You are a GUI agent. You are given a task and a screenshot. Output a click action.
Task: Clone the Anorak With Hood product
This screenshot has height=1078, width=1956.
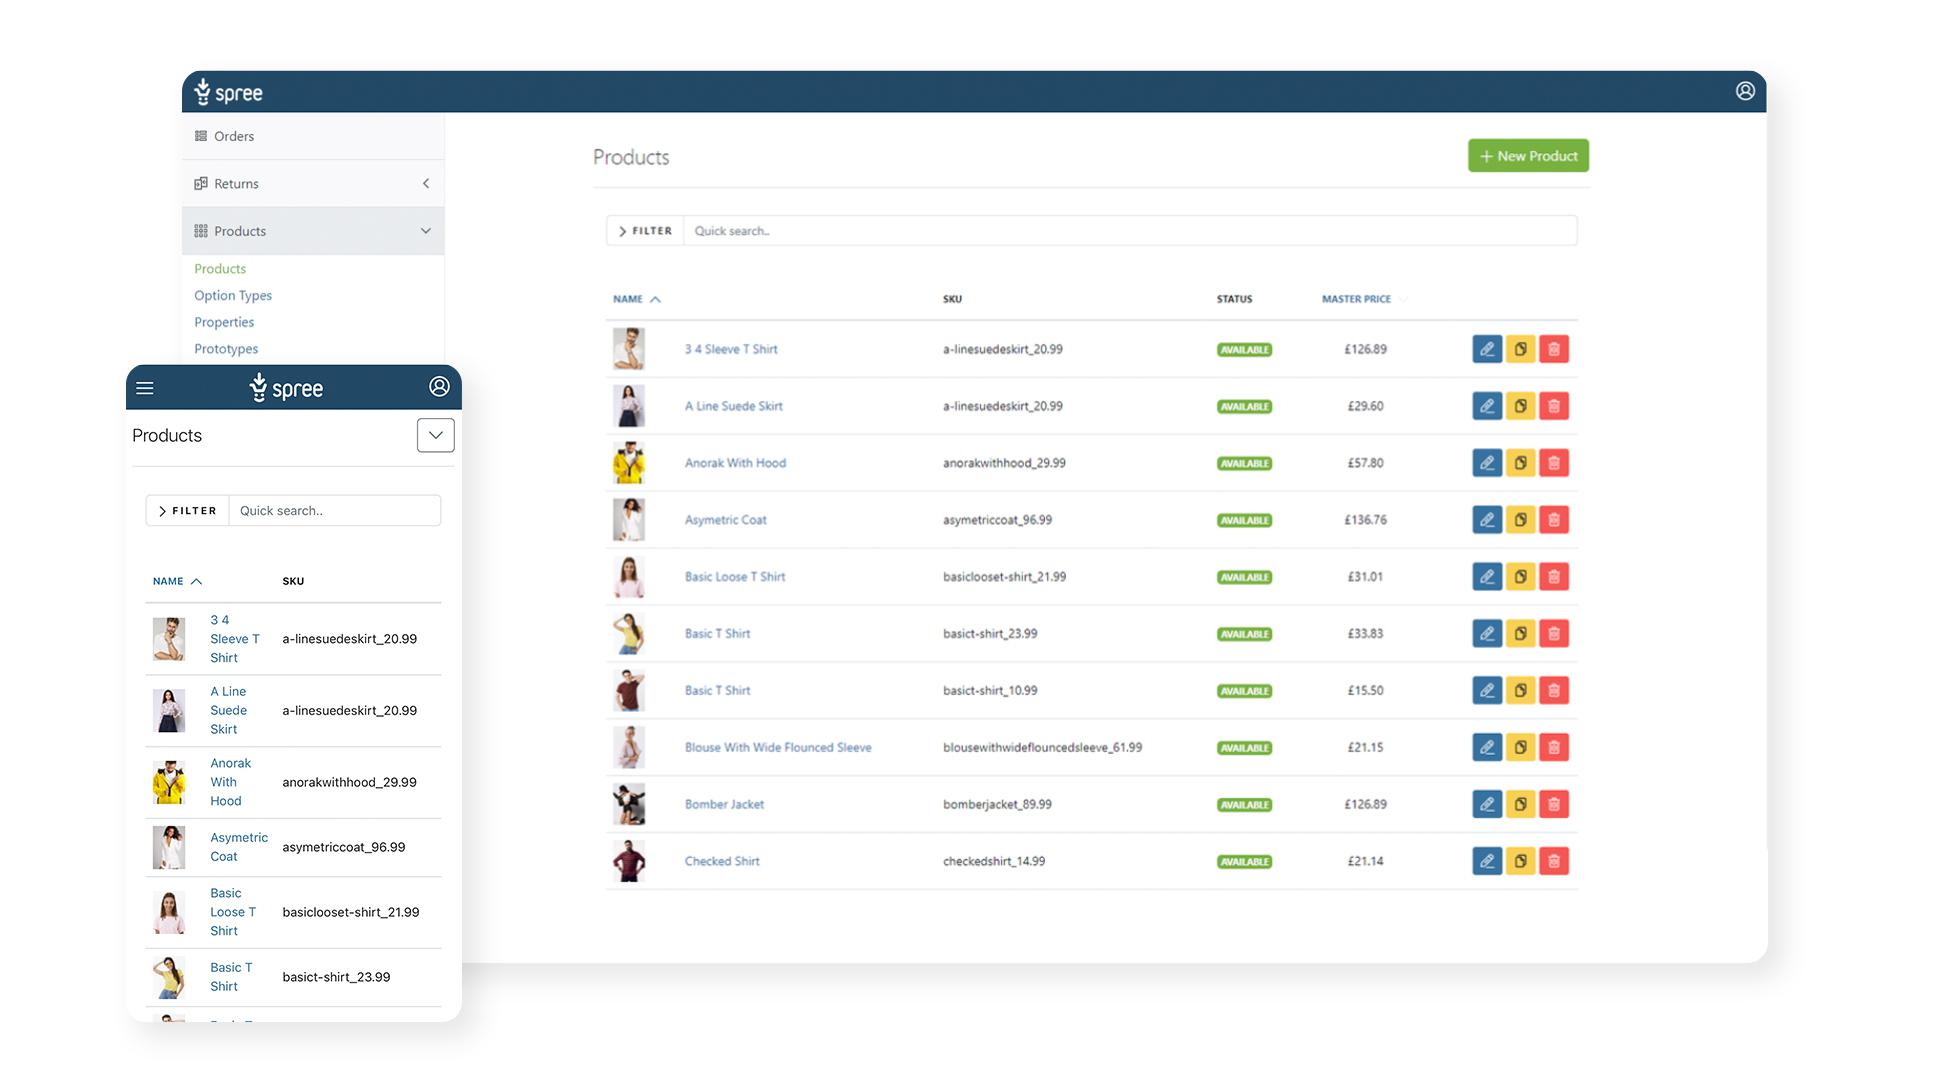pyautogui.click(x=1521, y=463)
